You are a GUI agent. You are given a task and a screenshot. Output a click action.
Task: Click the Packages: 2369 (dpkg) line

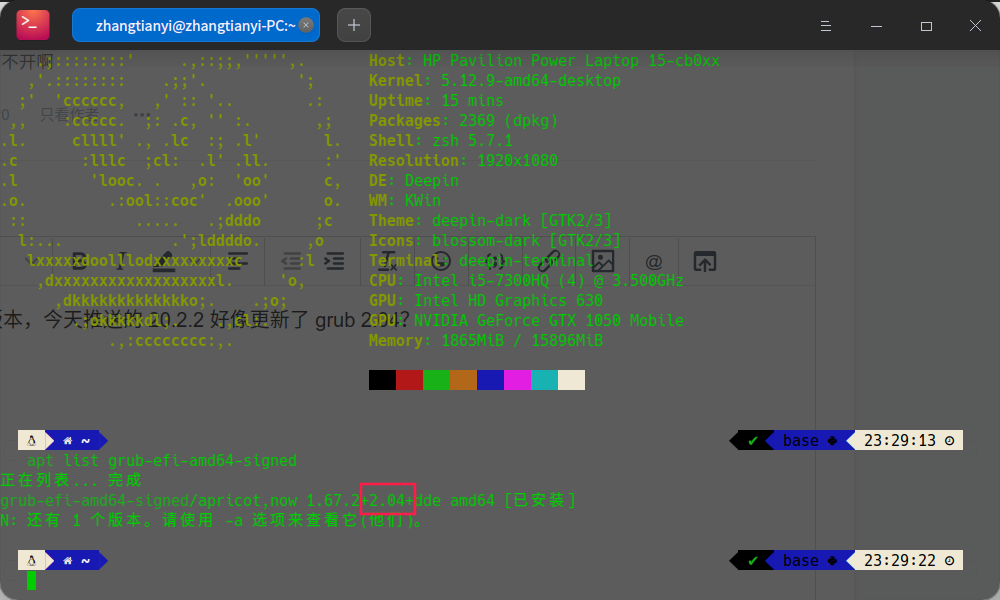point(464,121)
